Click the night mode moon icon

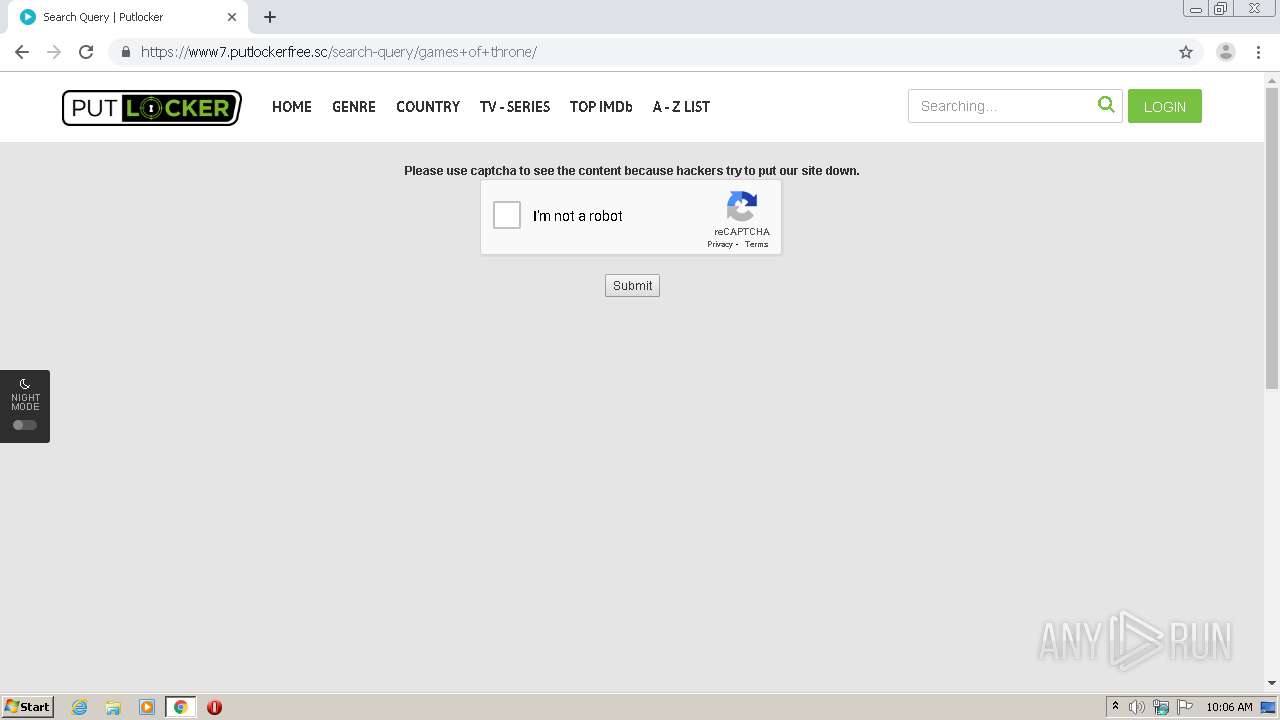tap(25, 384)
